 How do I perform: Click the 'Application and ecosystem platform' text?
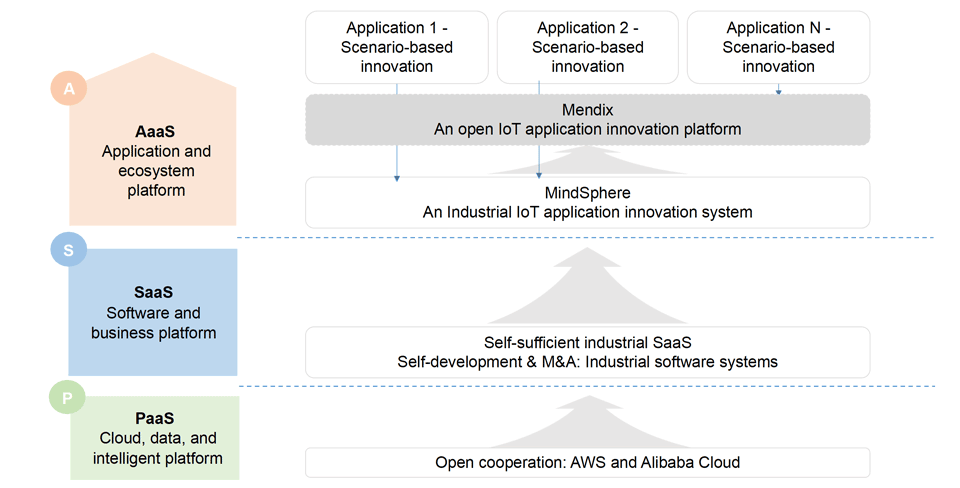click(x=156, y=171)
